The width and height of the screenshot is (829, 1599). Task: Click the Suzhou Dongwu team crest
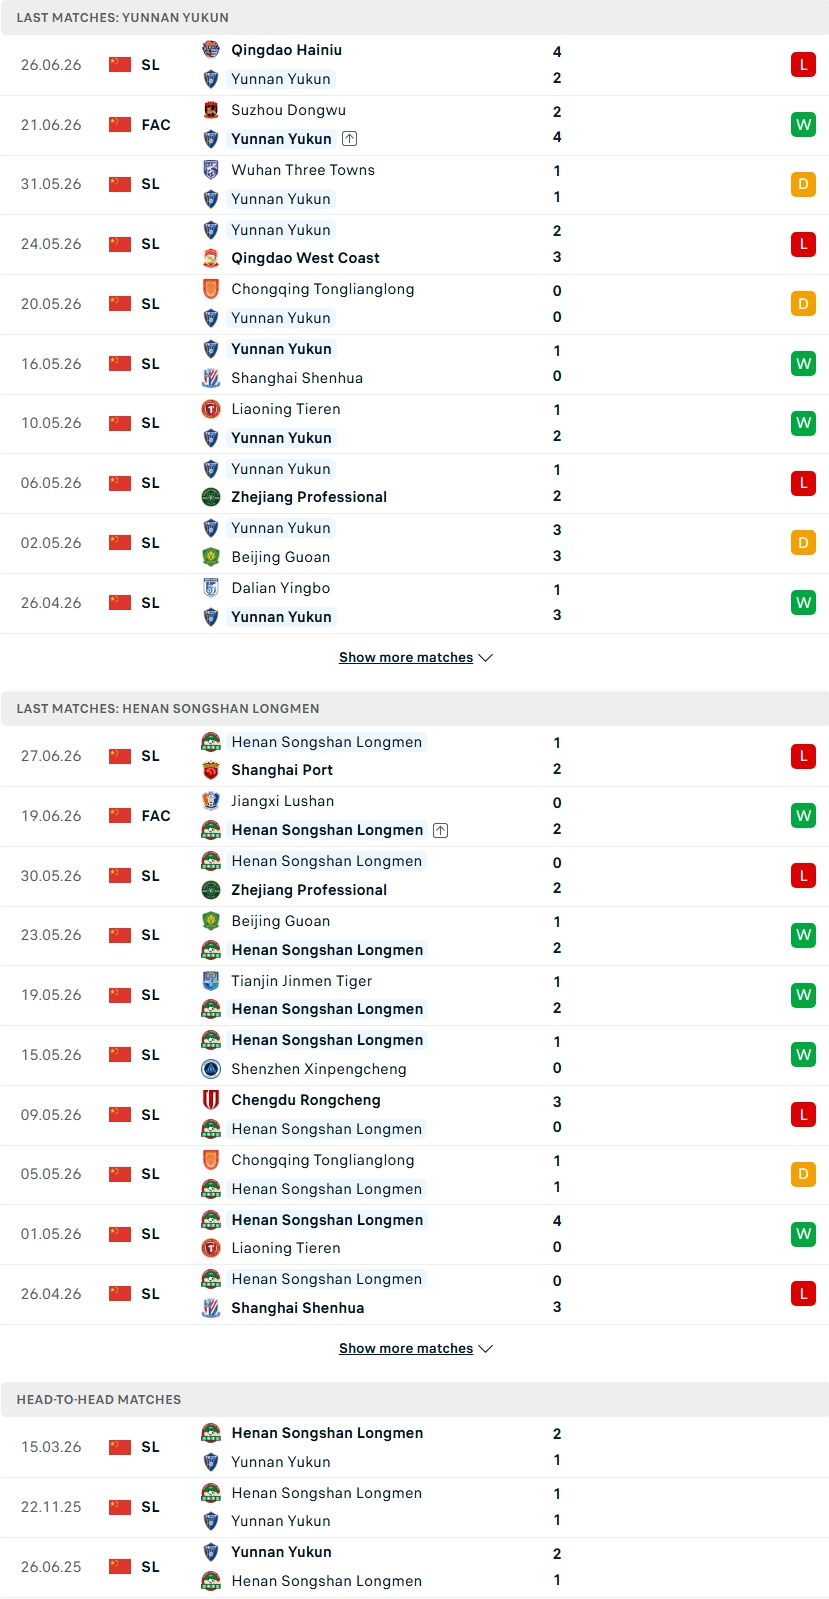click(x=211, y=110)
